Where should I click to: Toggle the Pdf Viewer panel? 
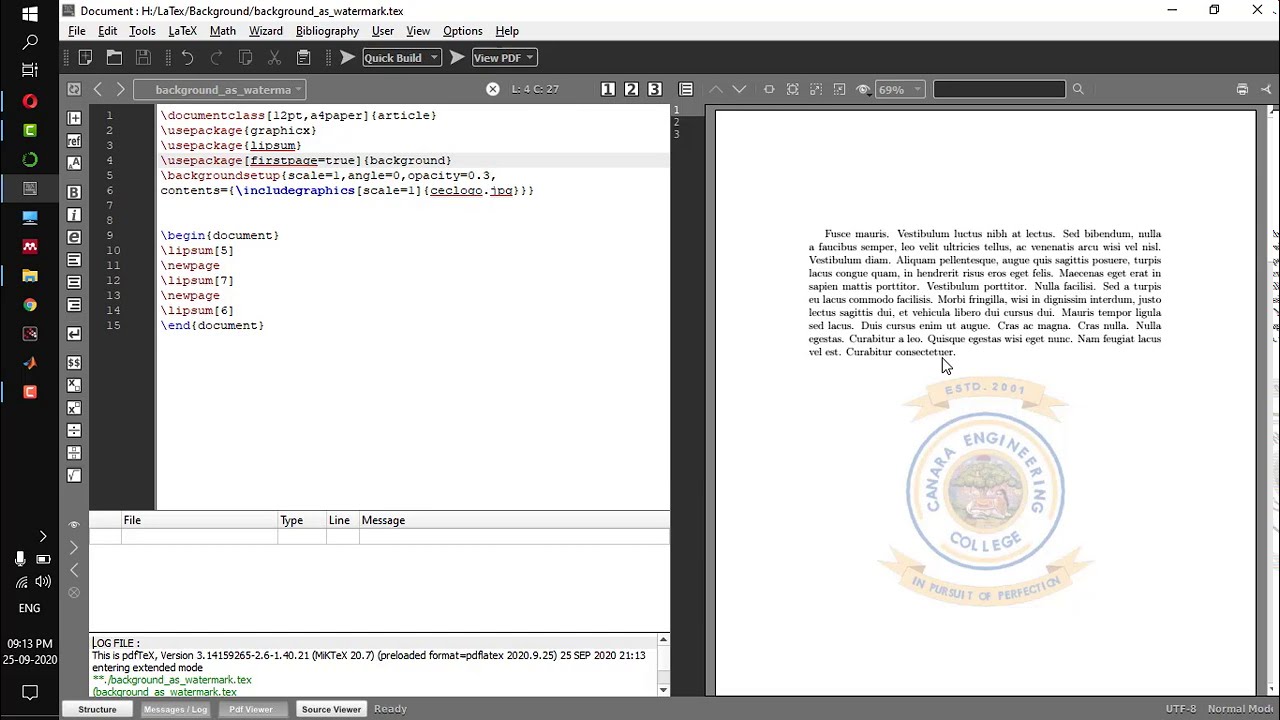pos(250,709)
